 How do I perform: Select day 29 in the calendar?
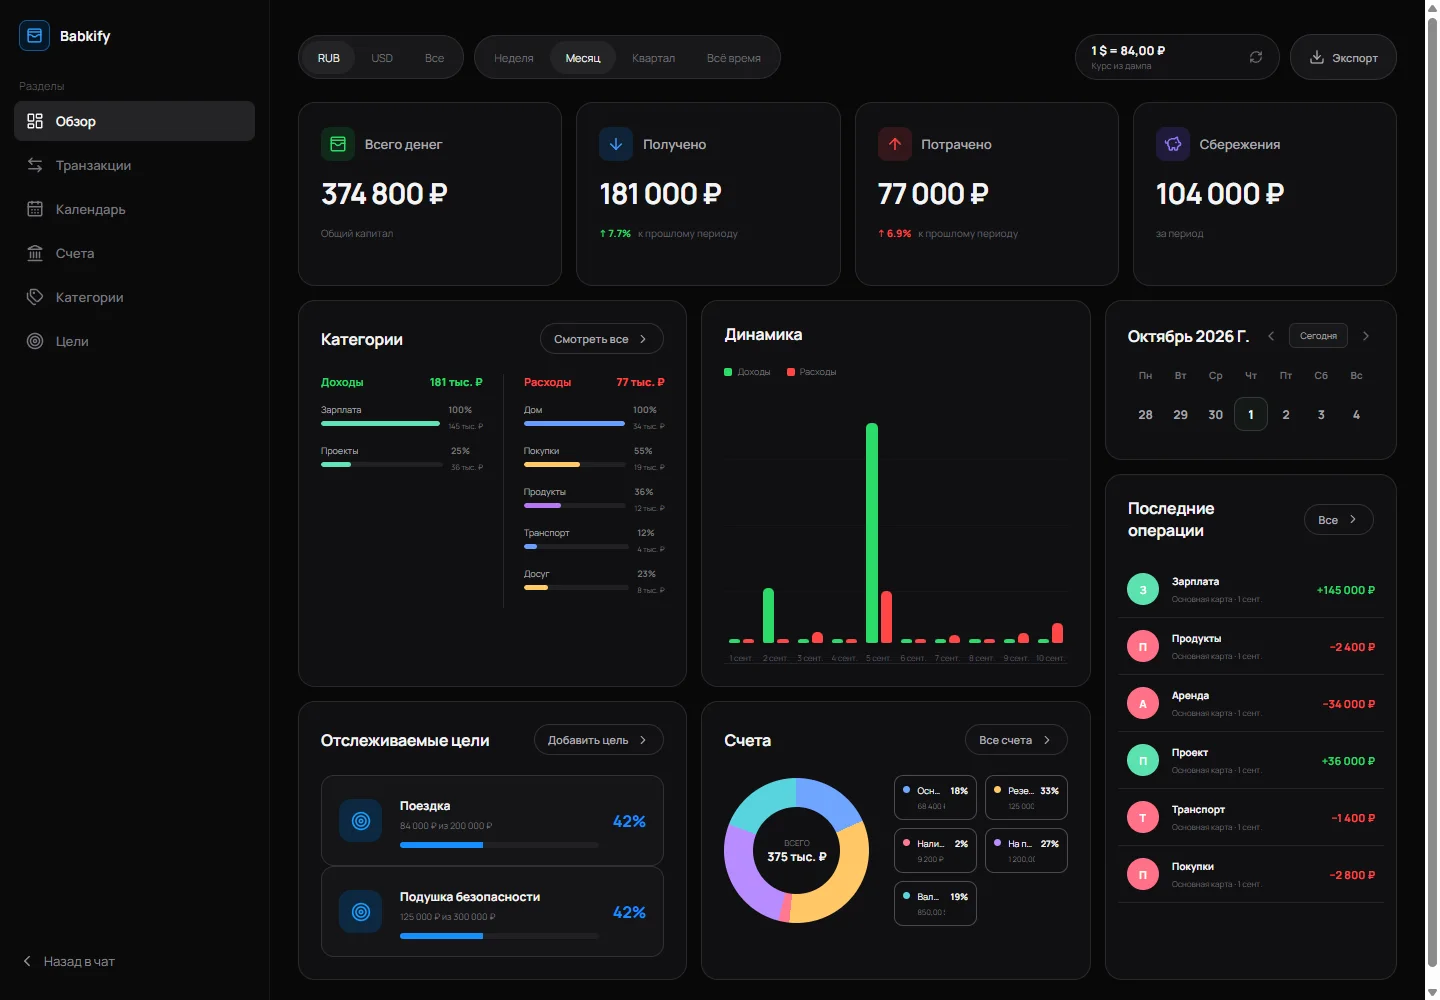[1181, 414]
